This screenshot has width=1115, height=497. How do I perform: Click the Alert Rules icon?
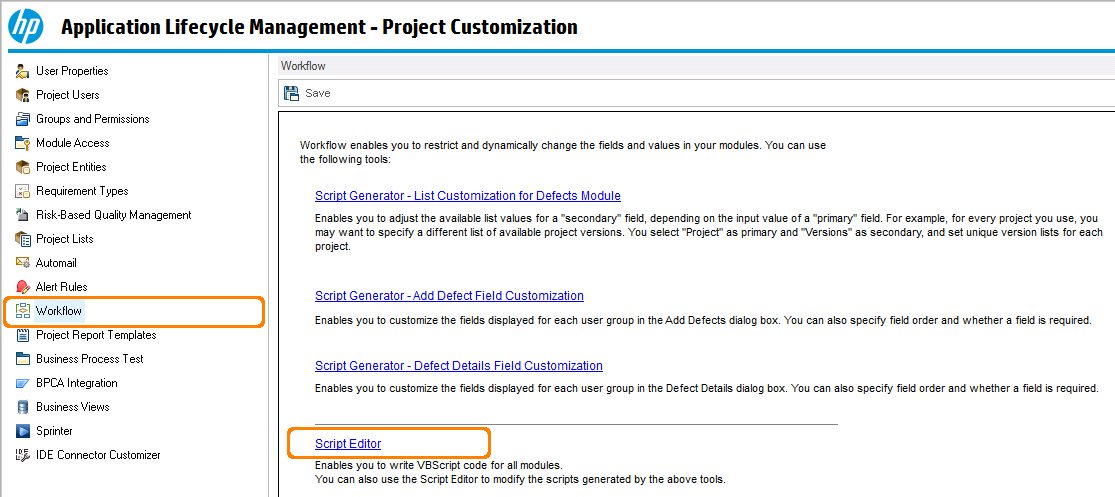(x=23, y=287)
